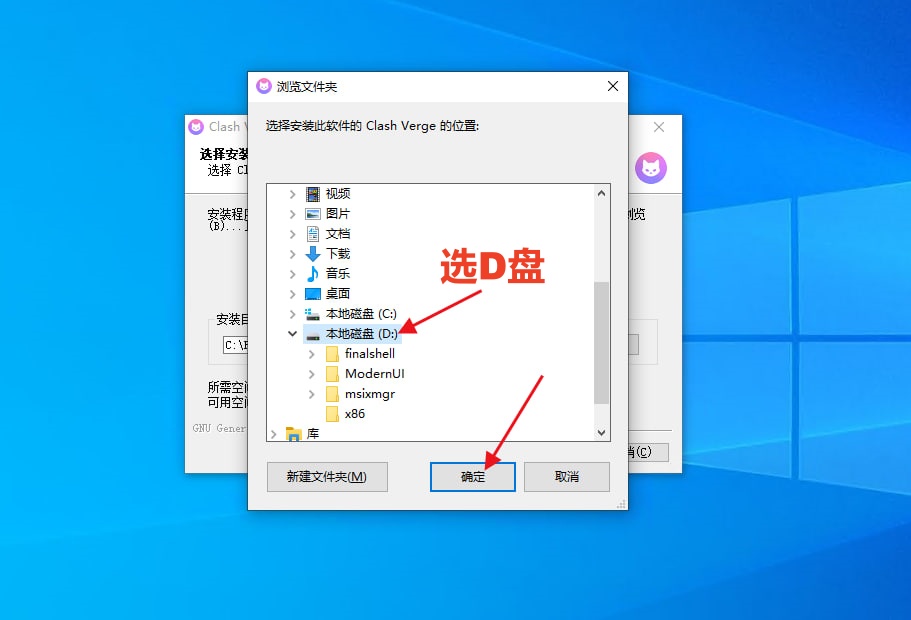Expand the 文档 tree node
Screen dimensions: 911x620
(x=292, y=234)
